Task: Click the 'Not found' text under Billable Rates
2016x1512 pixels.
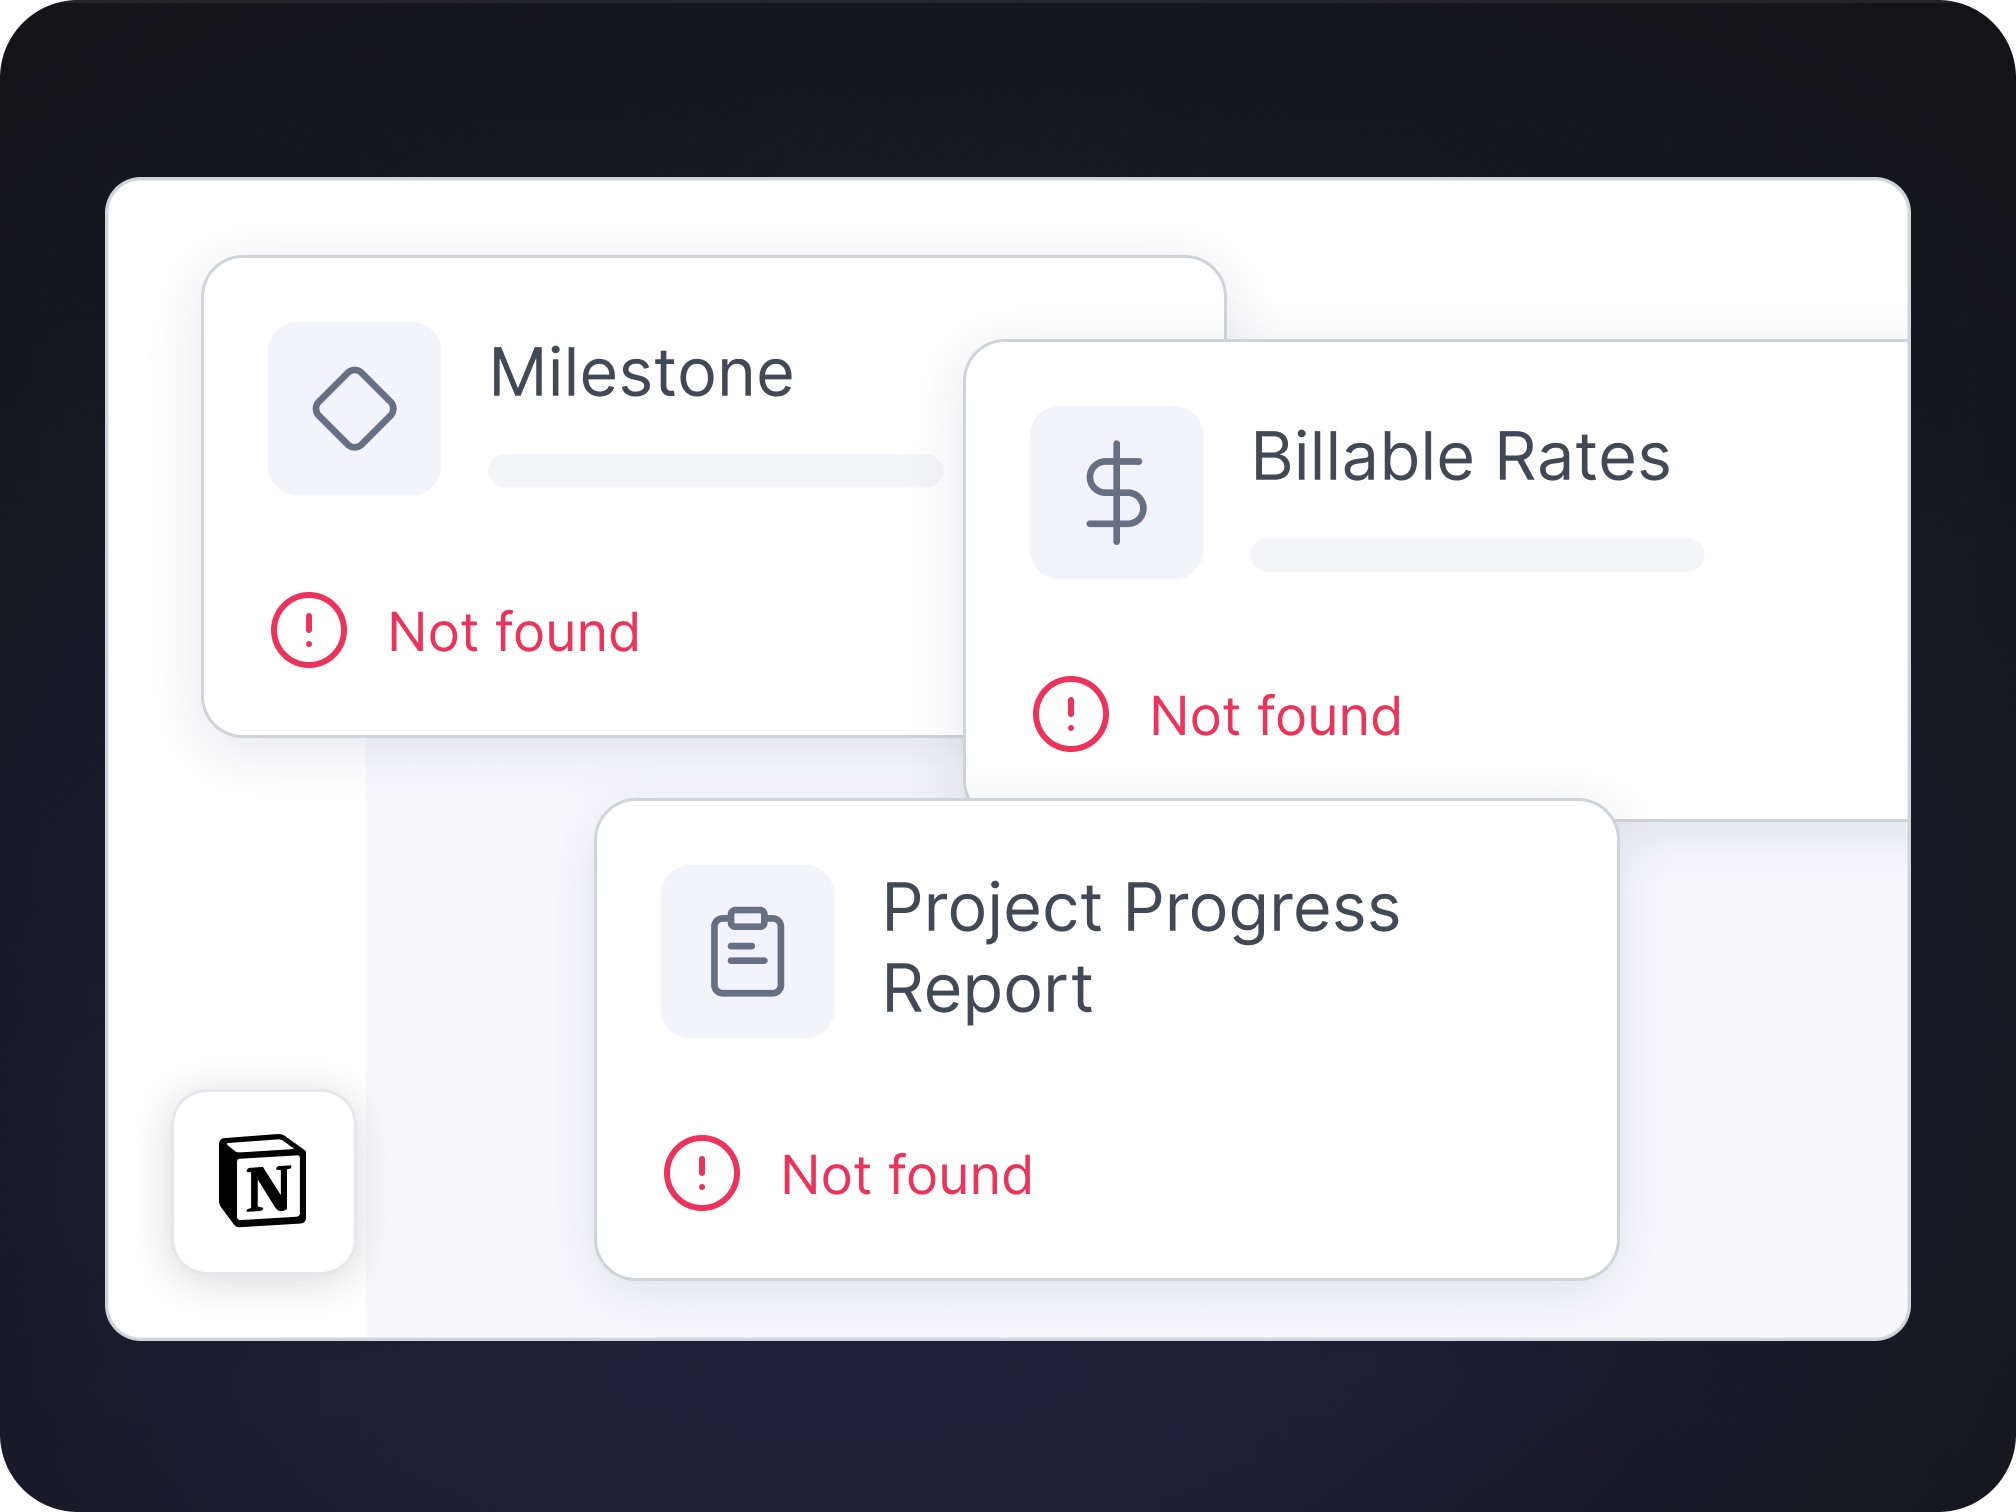Action: point(1276,716)
